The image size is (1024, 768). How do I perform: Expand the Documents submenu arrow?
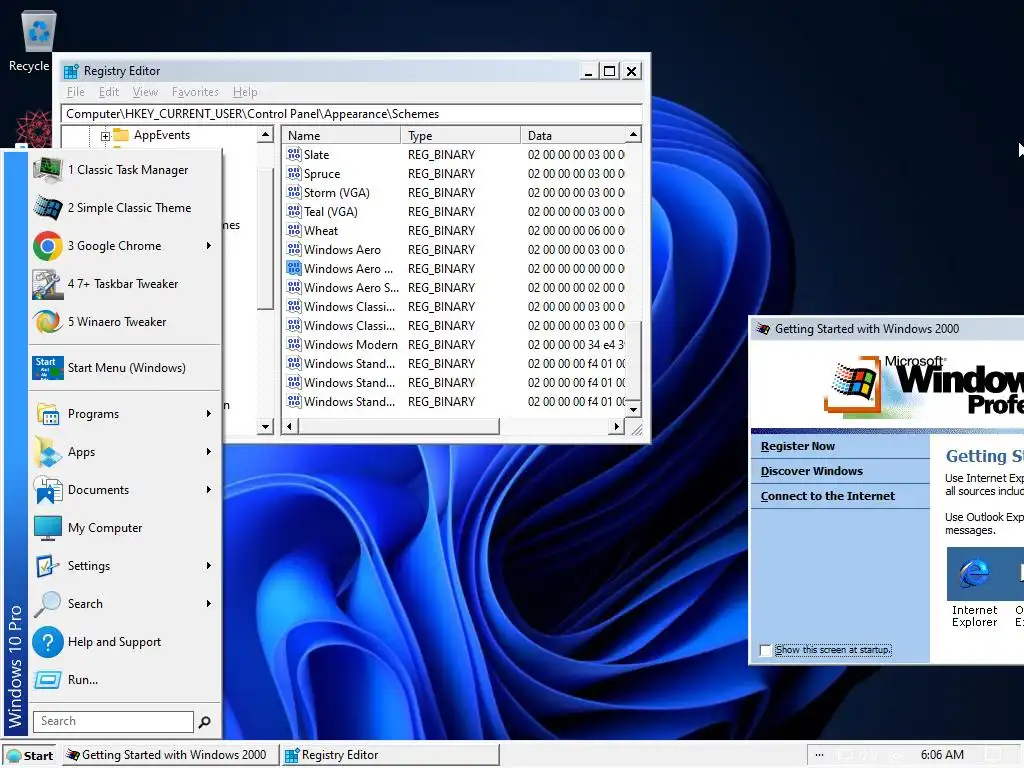[x=209, y=490]
